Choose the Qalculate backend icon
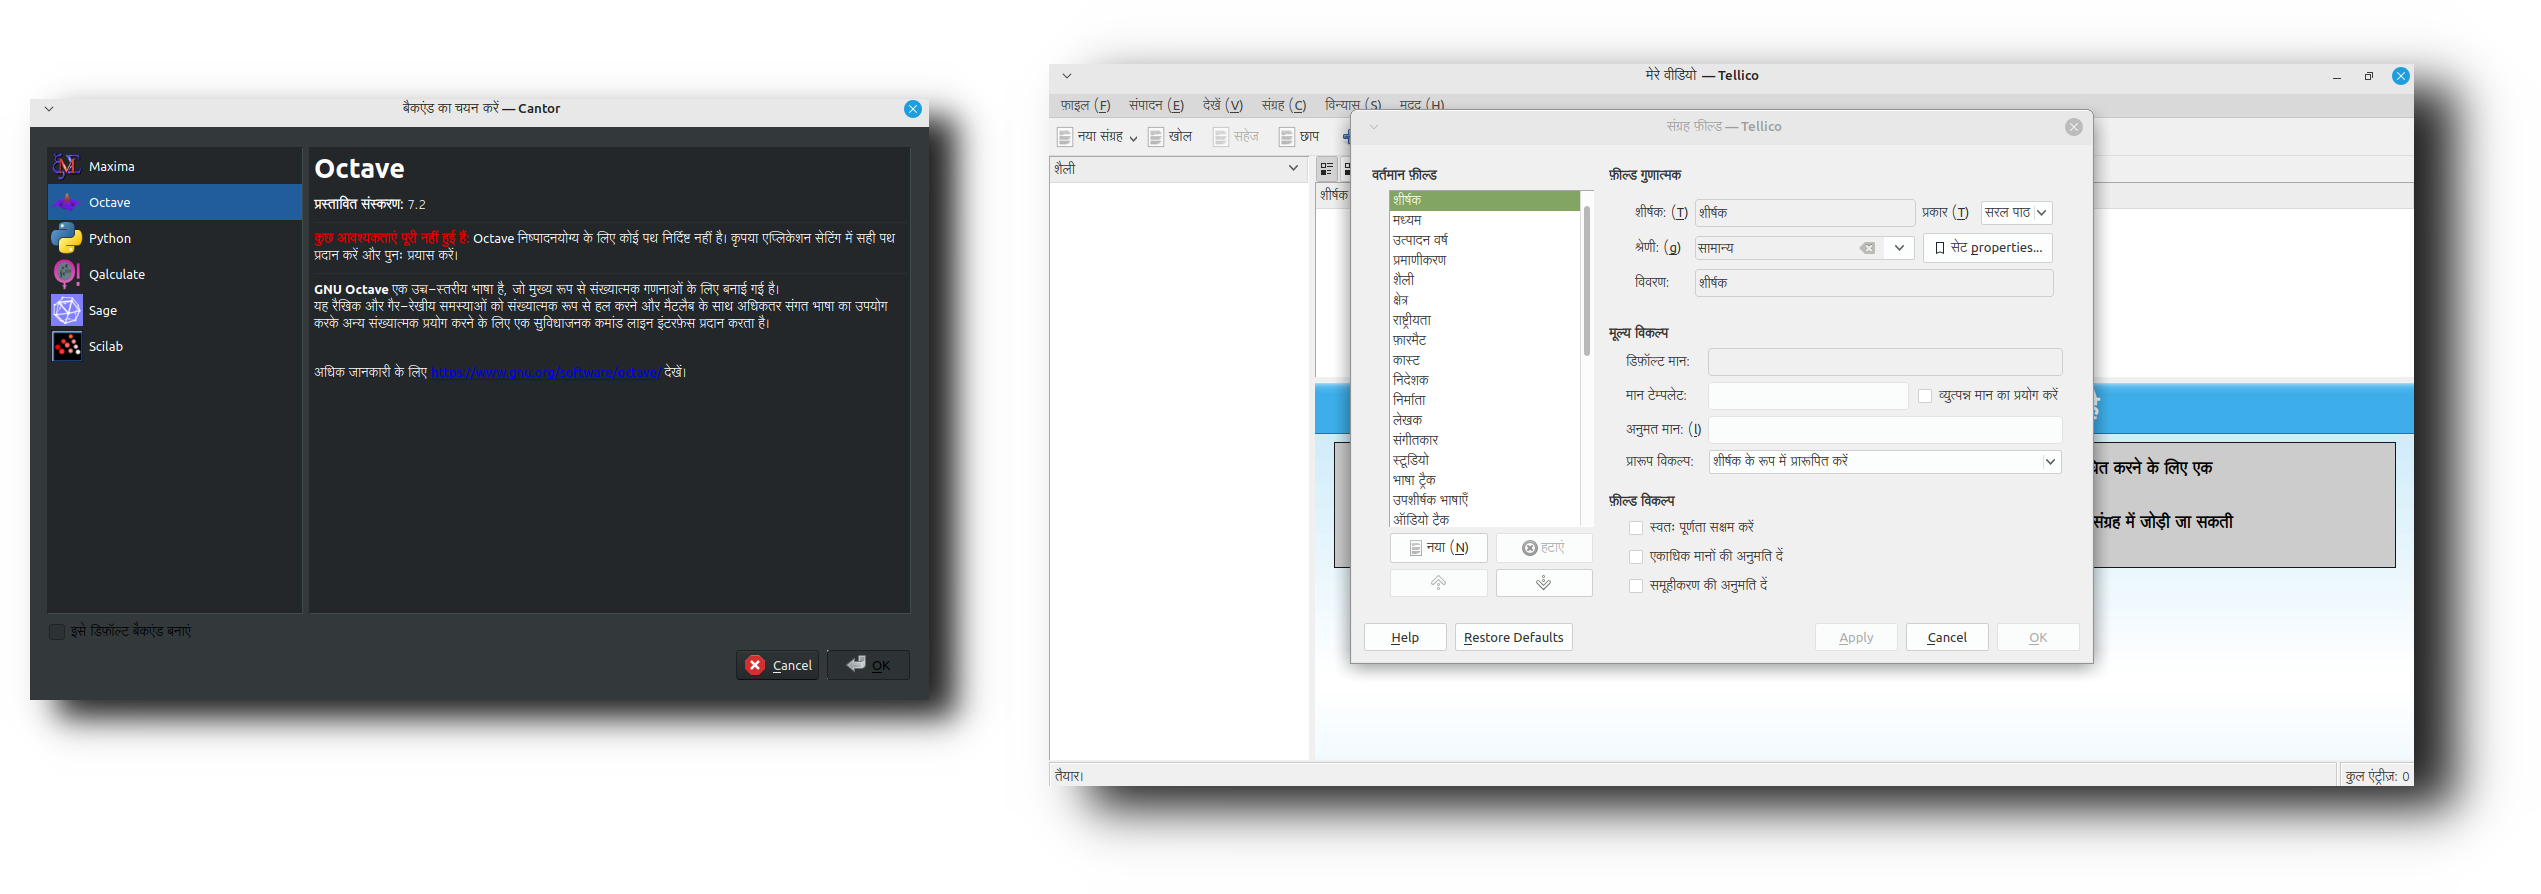 point(66,274)
